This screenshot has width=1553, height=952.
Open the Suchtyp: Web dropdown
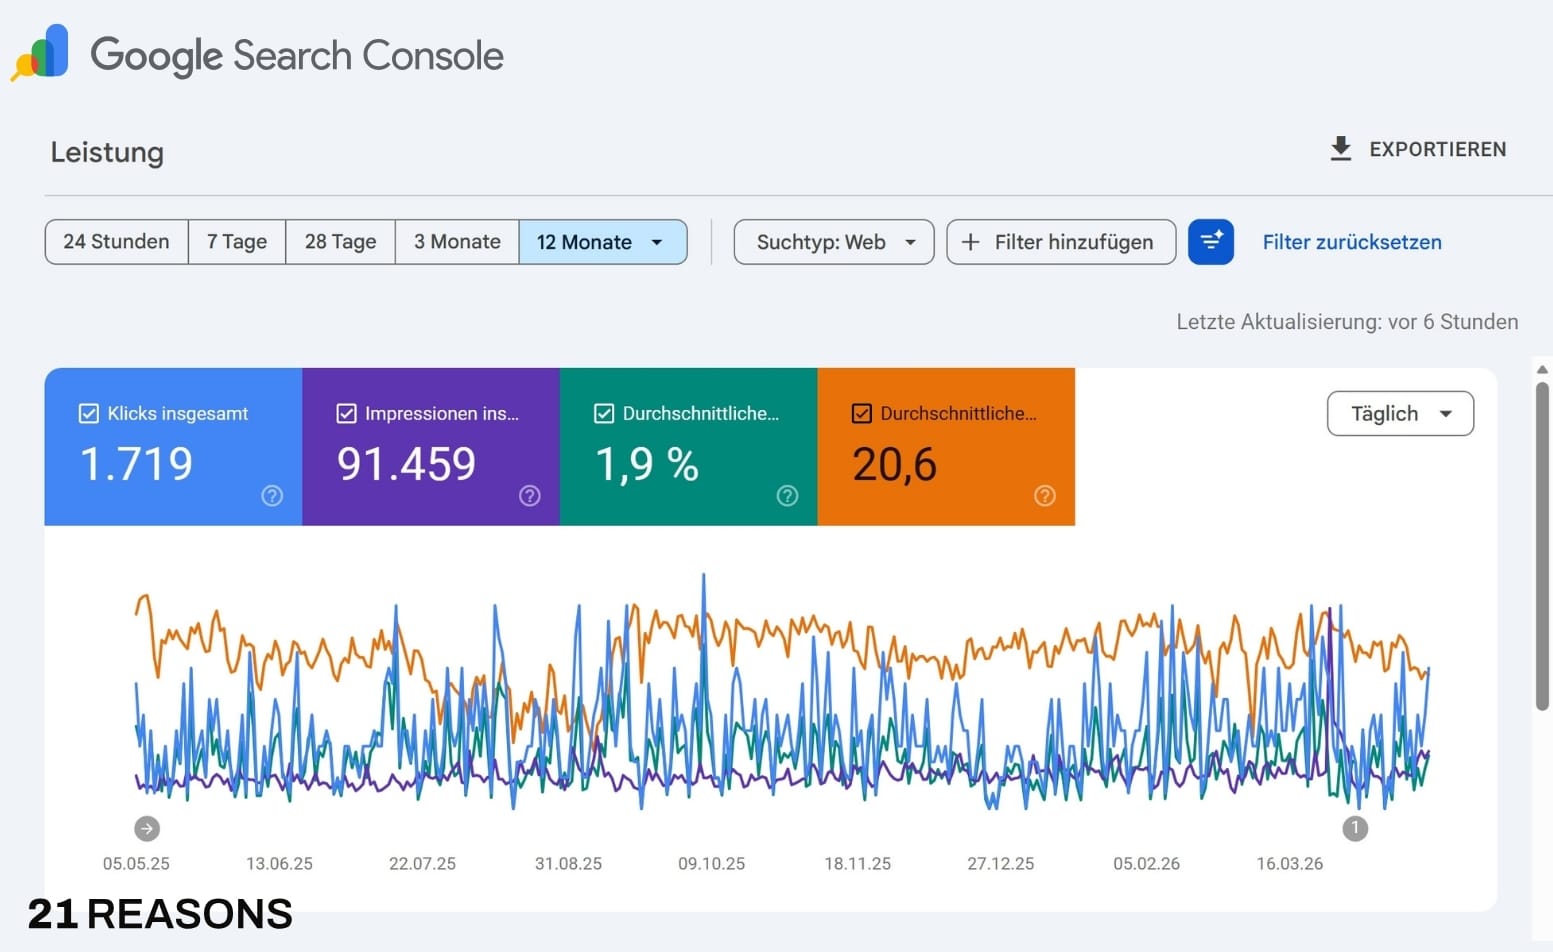click(x=834, y=242)
